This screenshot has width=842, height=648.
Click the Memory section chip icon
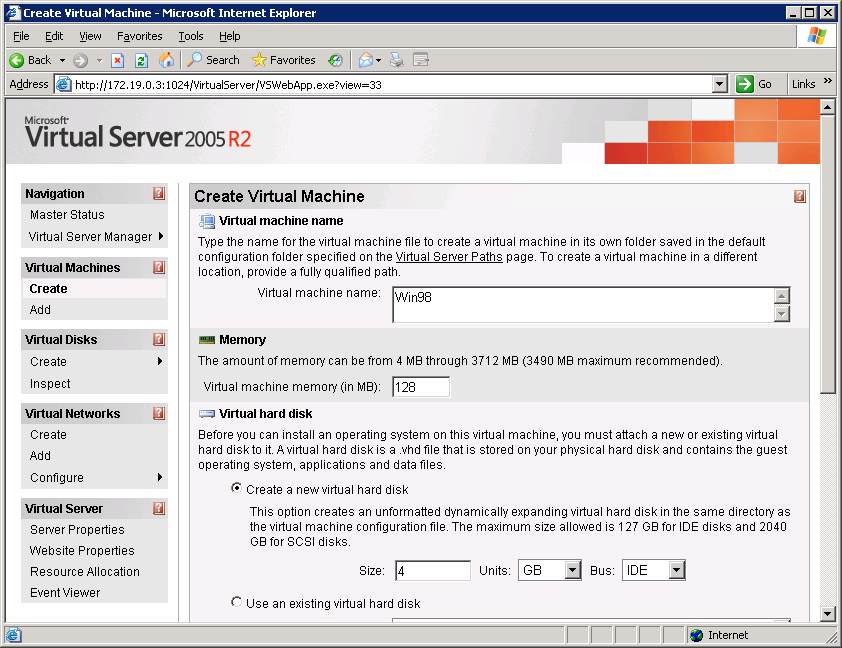(x=207, y=340)
